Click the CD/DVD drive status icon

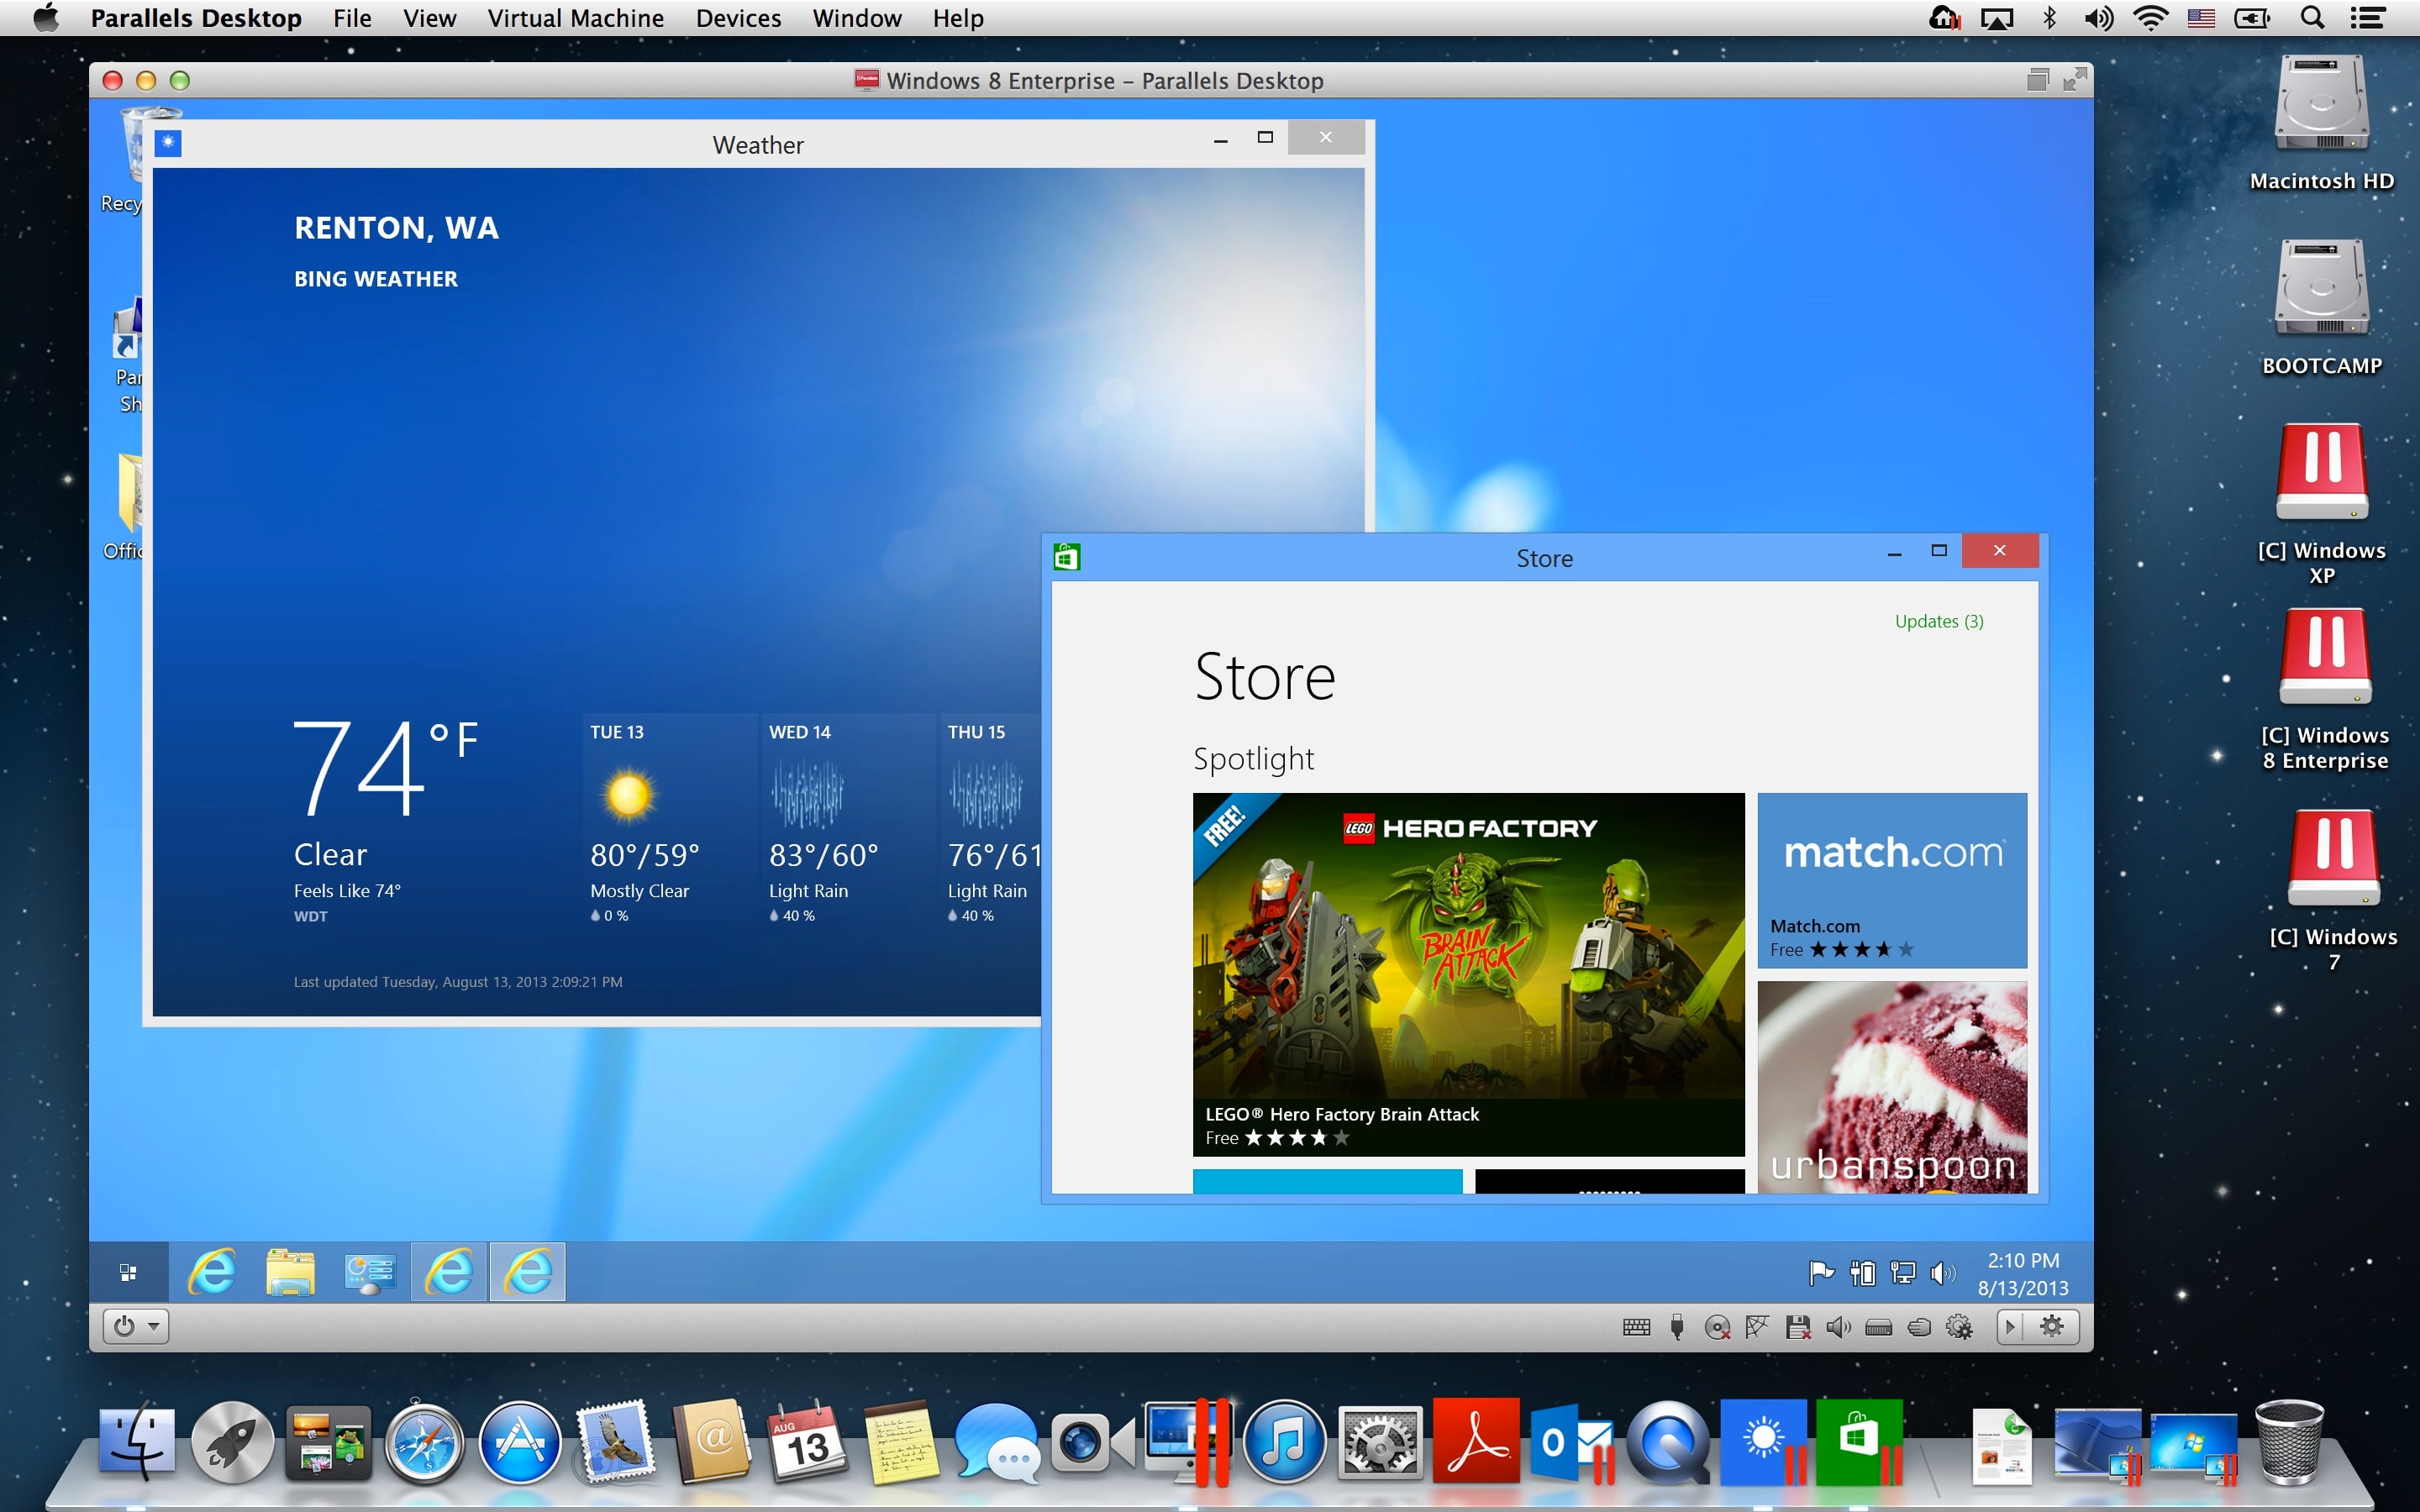tap(1717, 1327)
